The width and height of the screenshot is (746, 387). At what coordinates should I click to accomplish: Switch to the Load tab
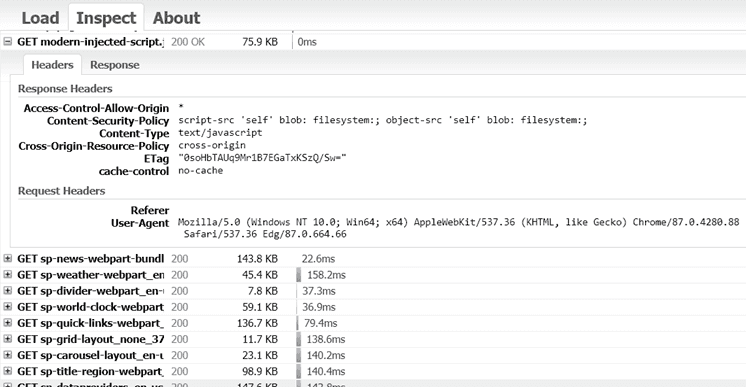[x=40, y=18]
